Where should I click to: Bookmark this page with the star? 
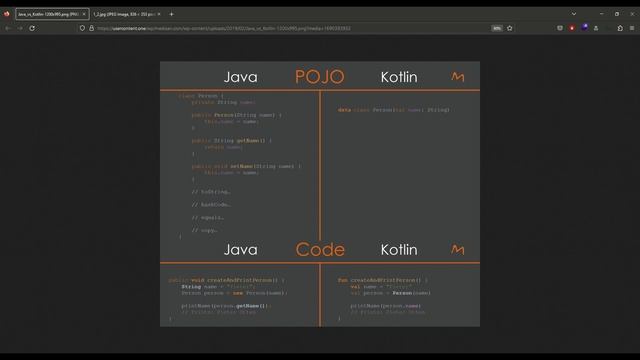click(509, 28)
